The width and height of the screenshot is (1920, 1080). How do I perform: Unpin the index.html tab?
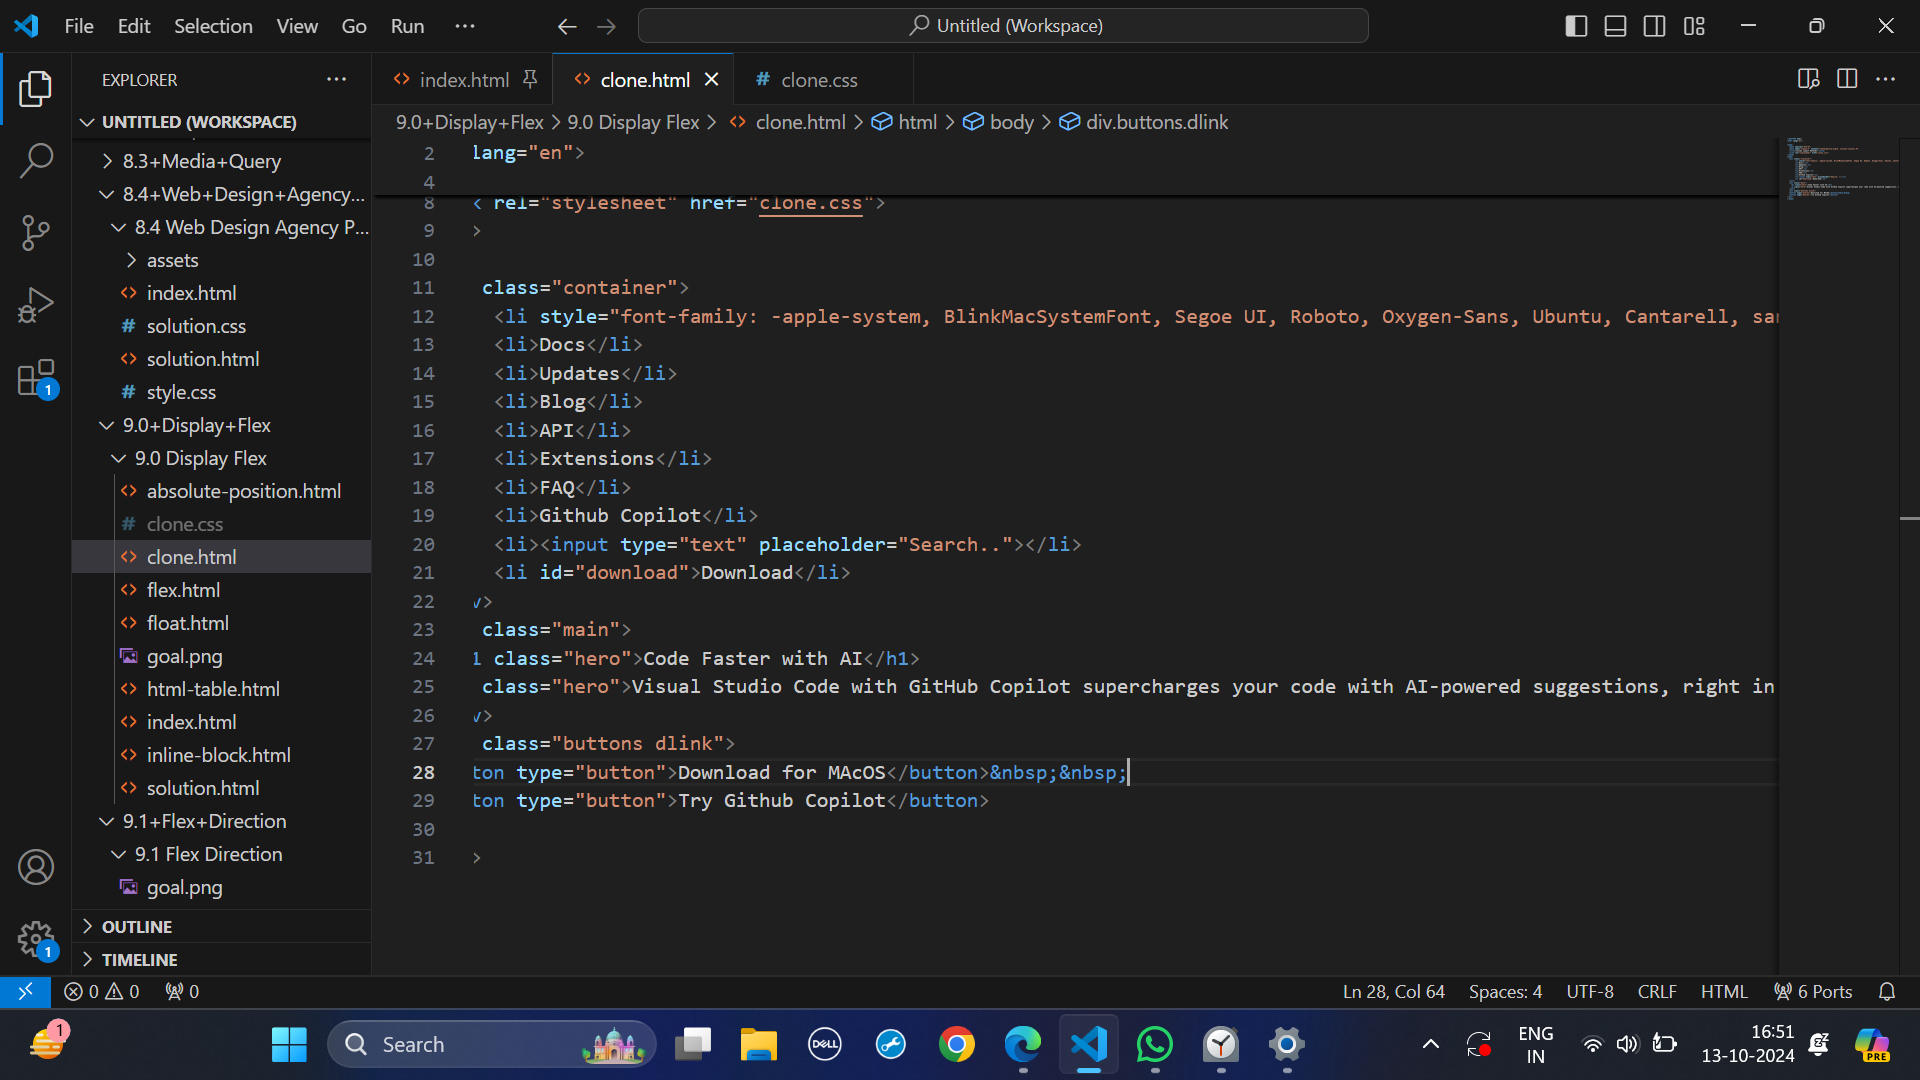pyautogui.click(x=531, y=78)
